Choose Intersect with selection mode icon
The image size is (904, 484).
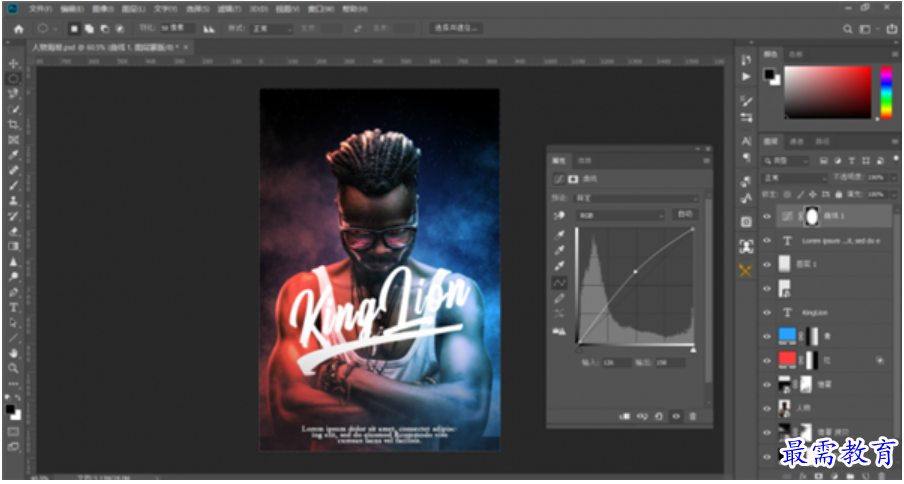click(119, 28)
